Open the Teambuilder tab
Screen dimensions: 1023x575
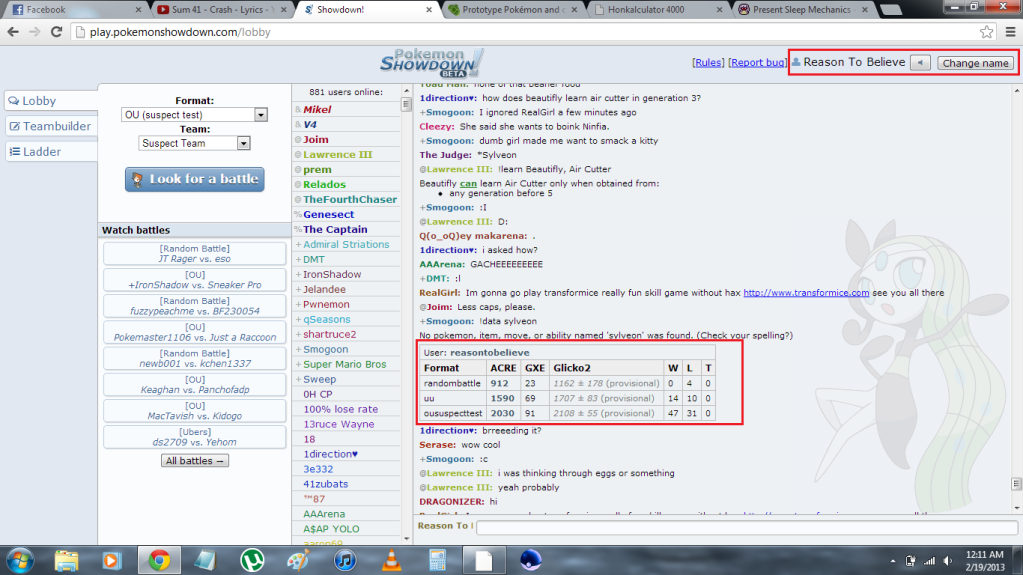click(51, 126)
